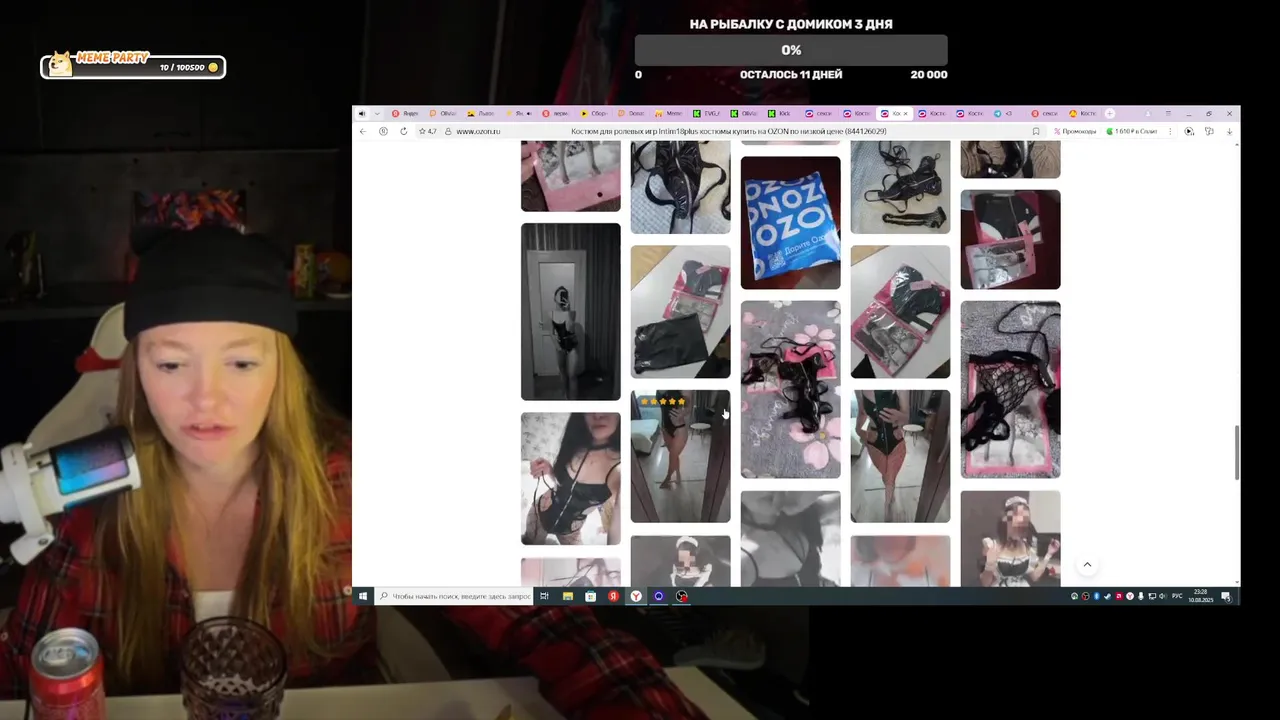Open the fishnet on pink packaging photo
This screenshot has height=720, width=1280.
[1010, 389]
